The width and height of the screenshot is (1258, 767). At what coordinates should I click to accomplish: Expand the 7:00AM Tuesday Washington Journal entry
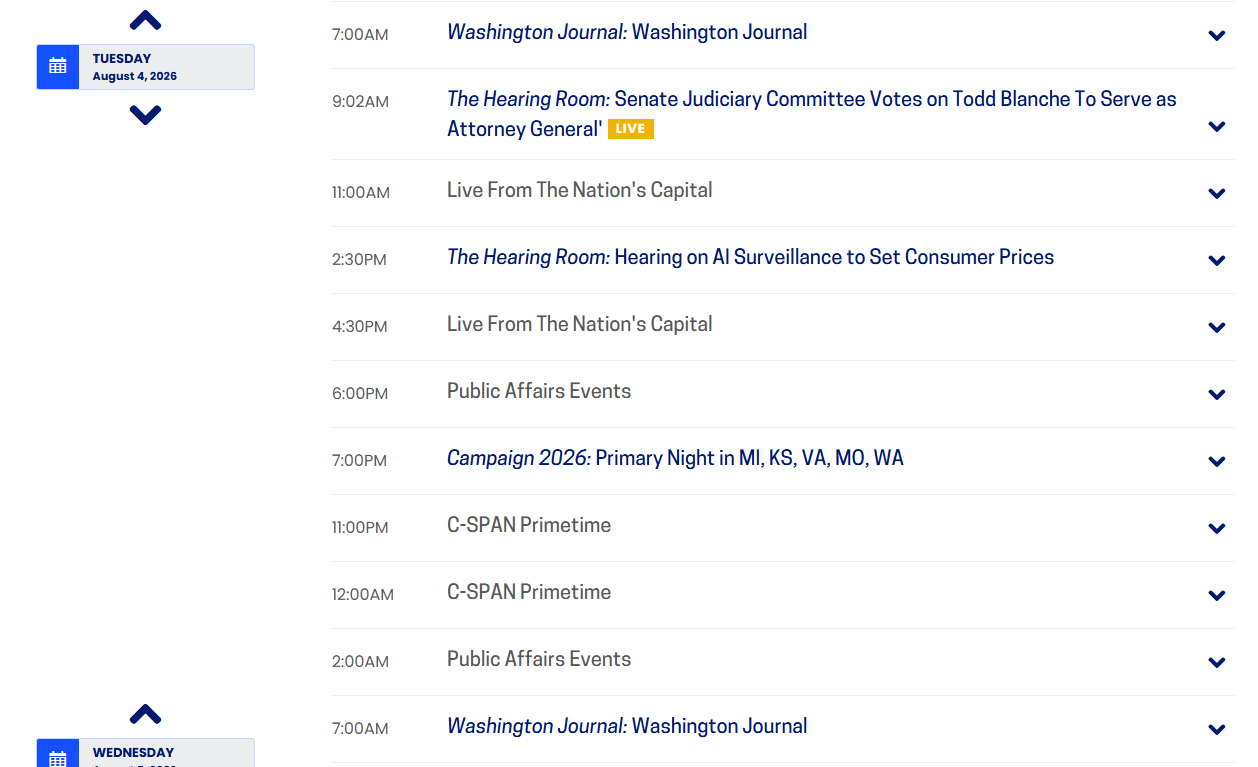coord(1217,36)
